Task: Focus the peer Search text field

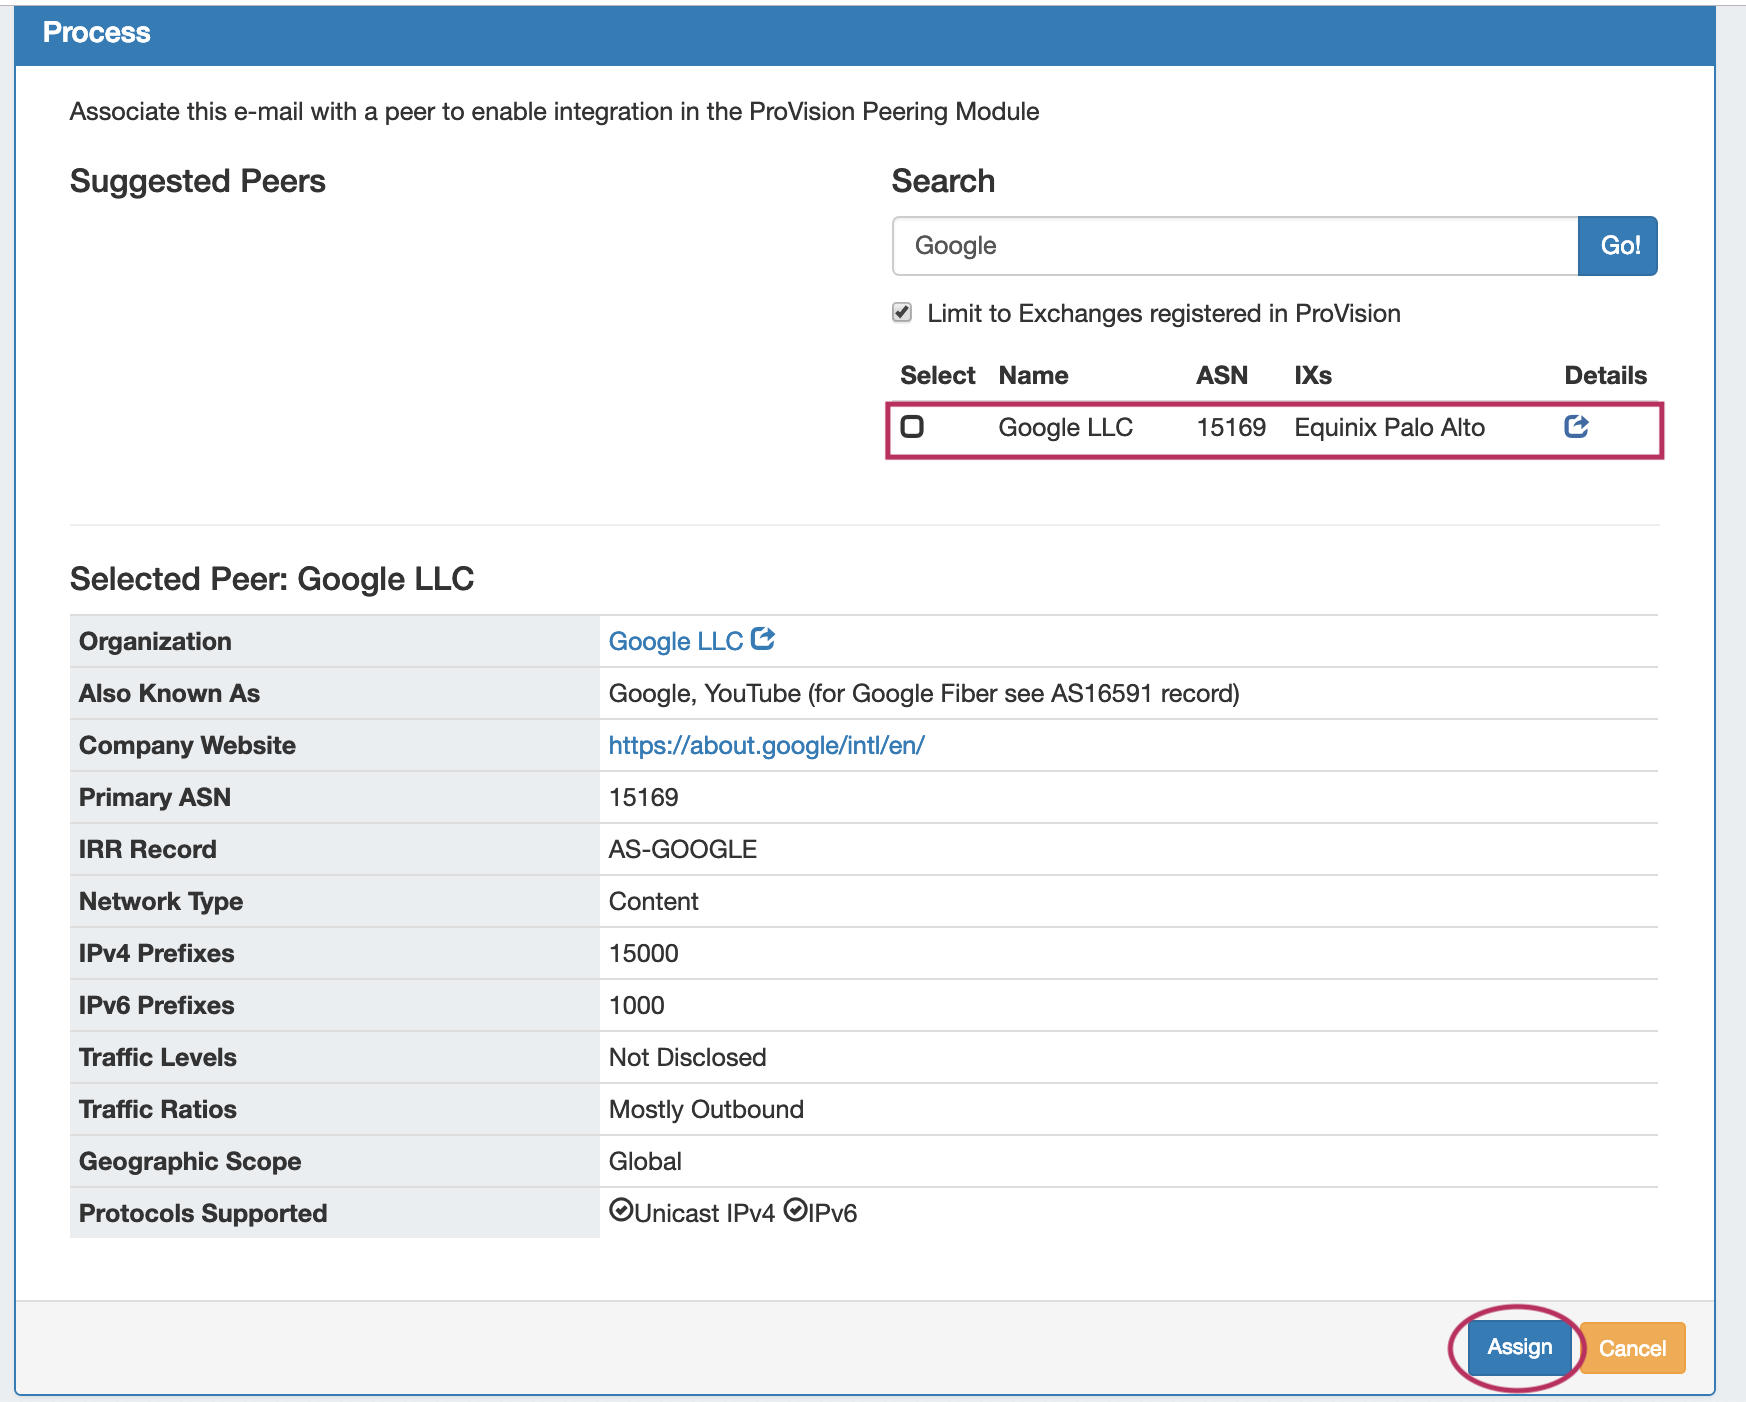Action: coord(1234,246)
